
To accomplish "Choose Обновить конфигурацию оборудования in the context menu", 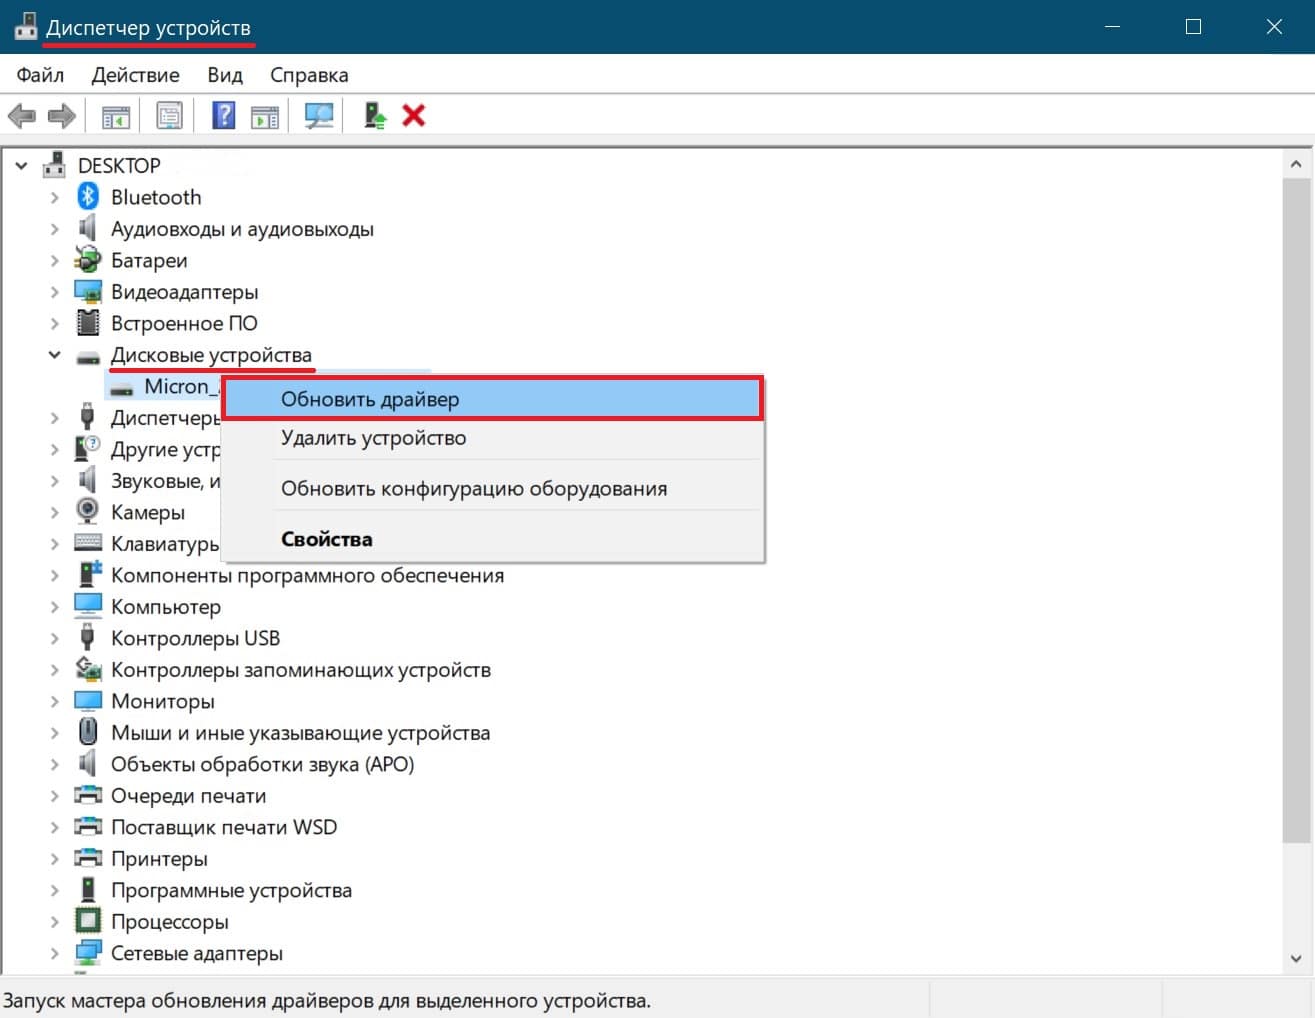I will (492, 489).
